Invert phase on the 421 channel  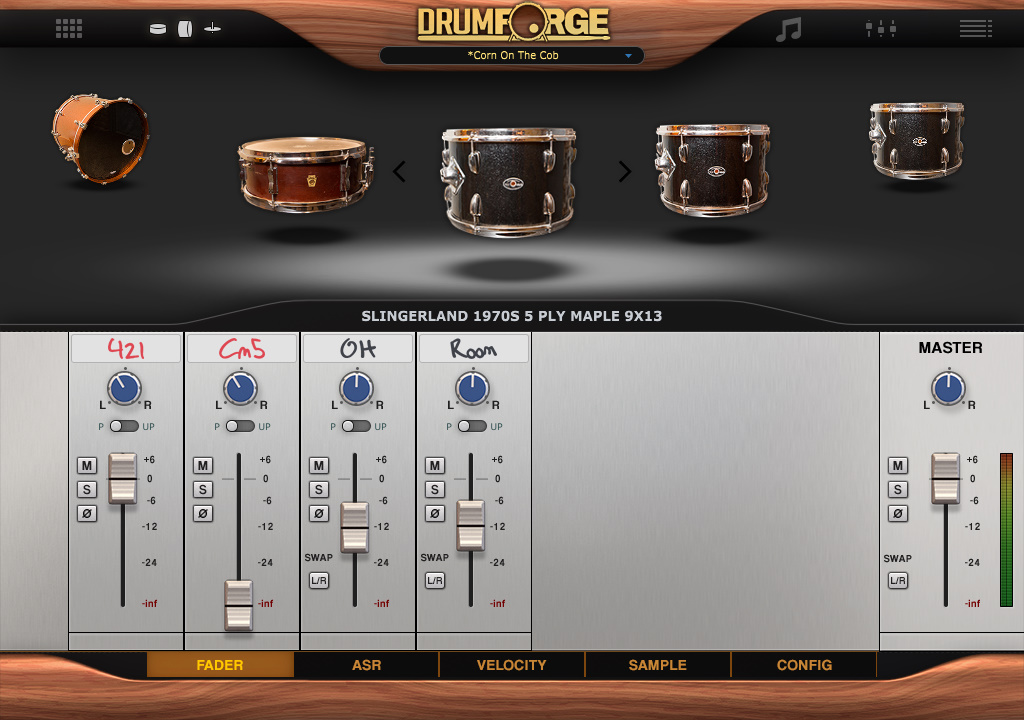point(87,514)
